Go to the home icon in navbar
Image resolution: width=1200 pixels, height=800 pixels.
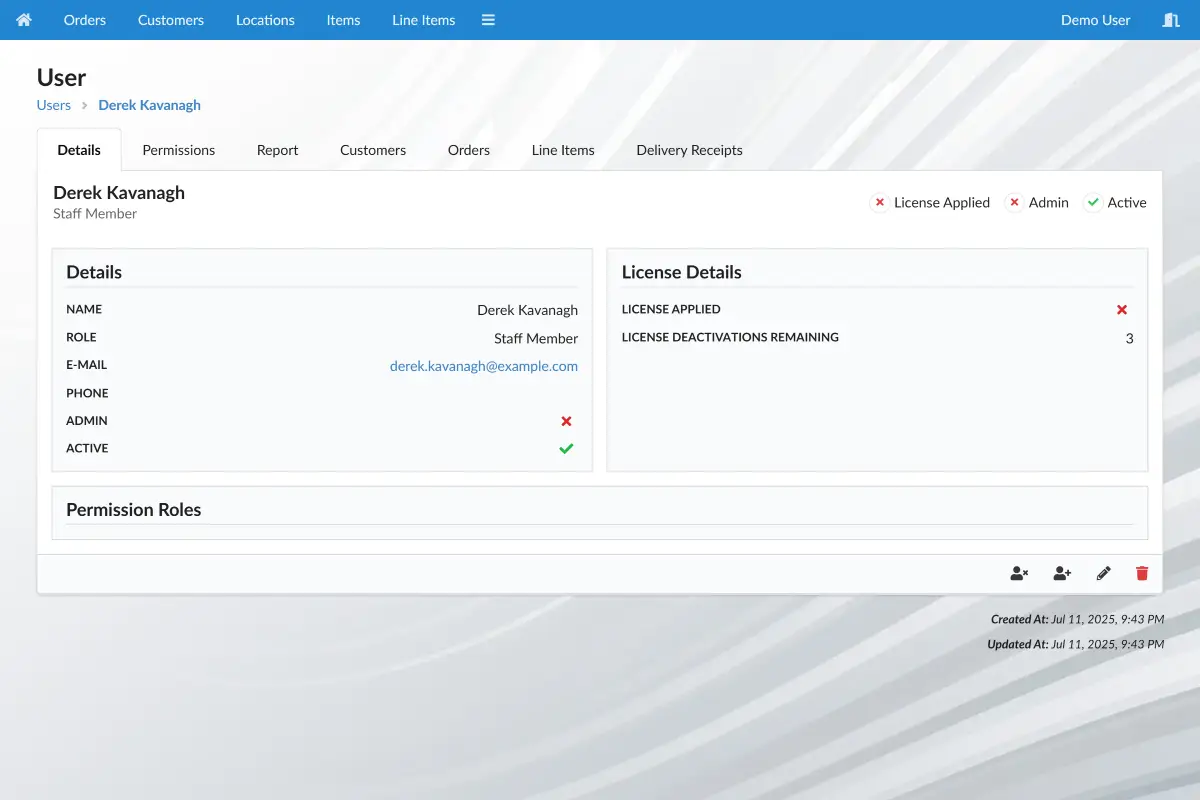tap(24, 20)
